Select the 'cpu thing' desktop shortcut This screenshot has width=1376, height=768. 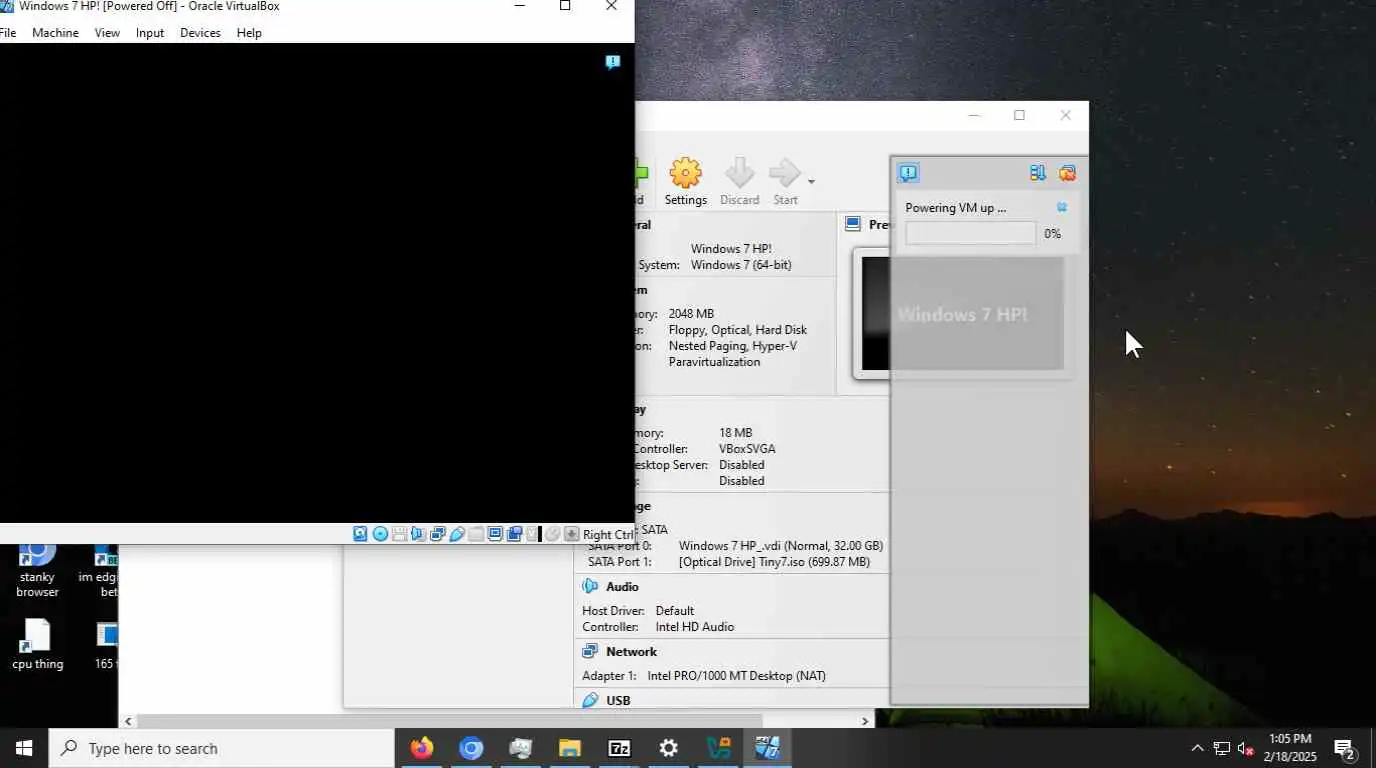click(37, 645)
